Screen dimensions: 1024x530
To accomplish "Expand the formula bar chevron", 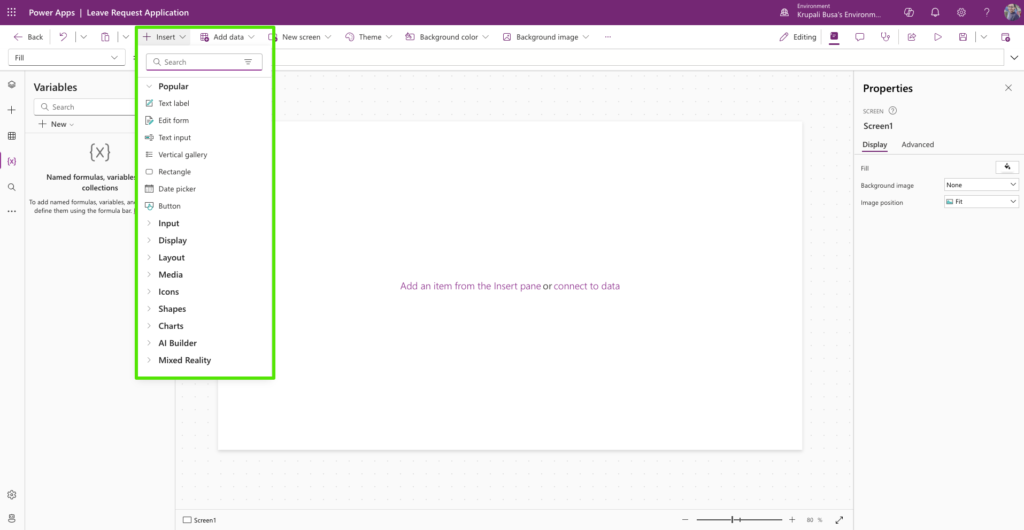I will click(x=1014, y=57).
